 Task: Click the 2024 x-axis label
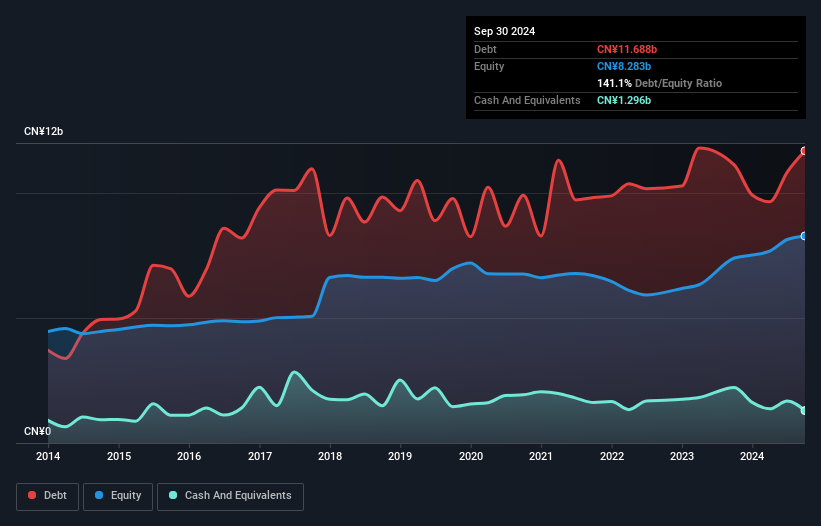pyautogui.click(x=752, y=456)
